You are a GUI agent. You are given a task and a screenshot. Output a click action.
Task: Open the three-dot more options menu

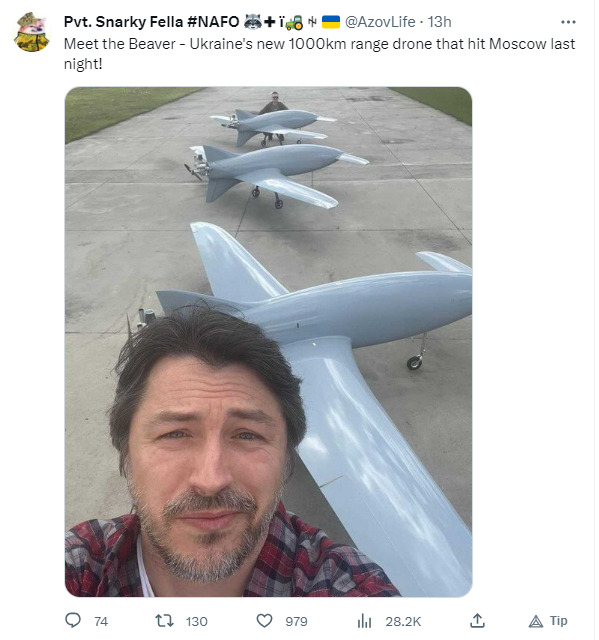tap(568, 22)
